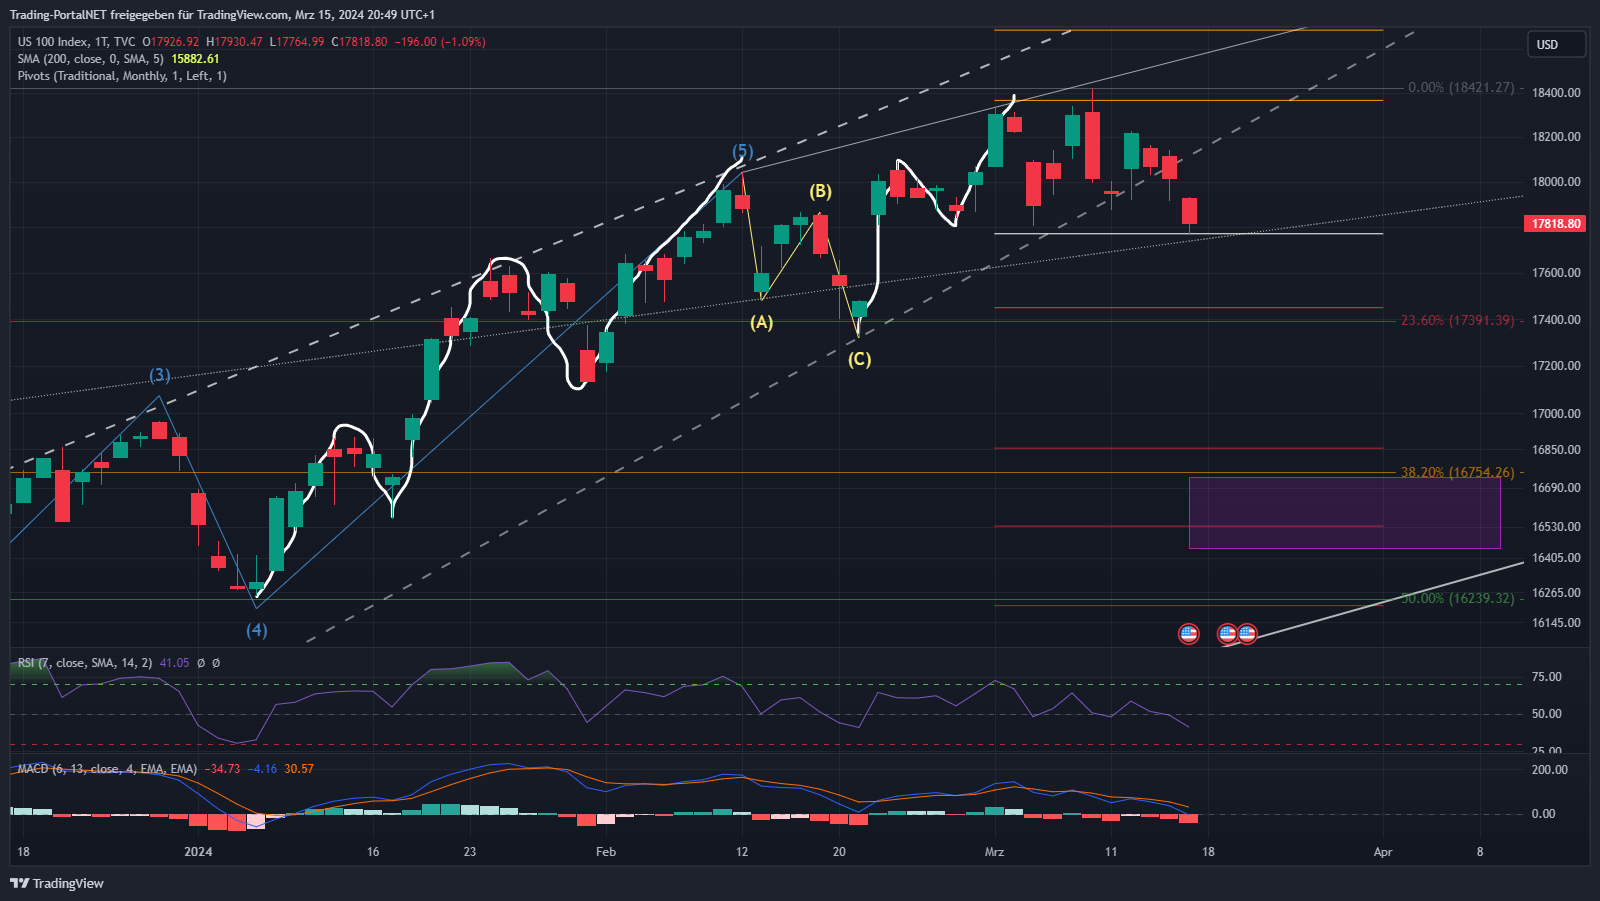This screenshot has height=901, width=1600.
Task: Select the Pivots Traditional indicator legend
Action: tap(122, 76)
